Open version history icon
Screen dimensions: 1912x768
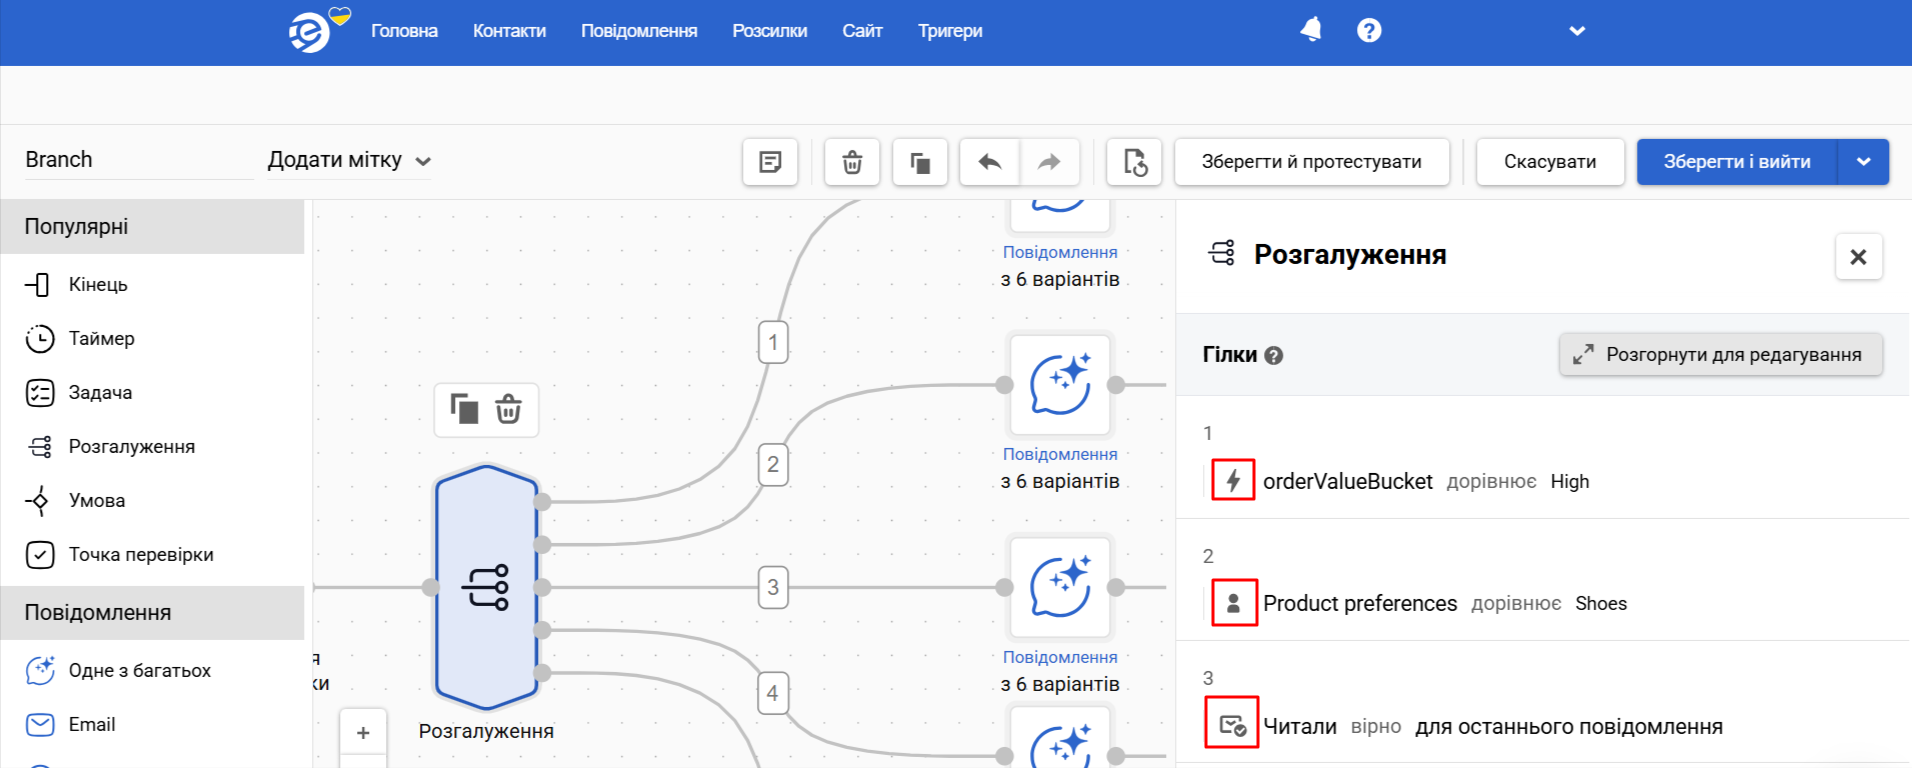[x=1134, y=162]
